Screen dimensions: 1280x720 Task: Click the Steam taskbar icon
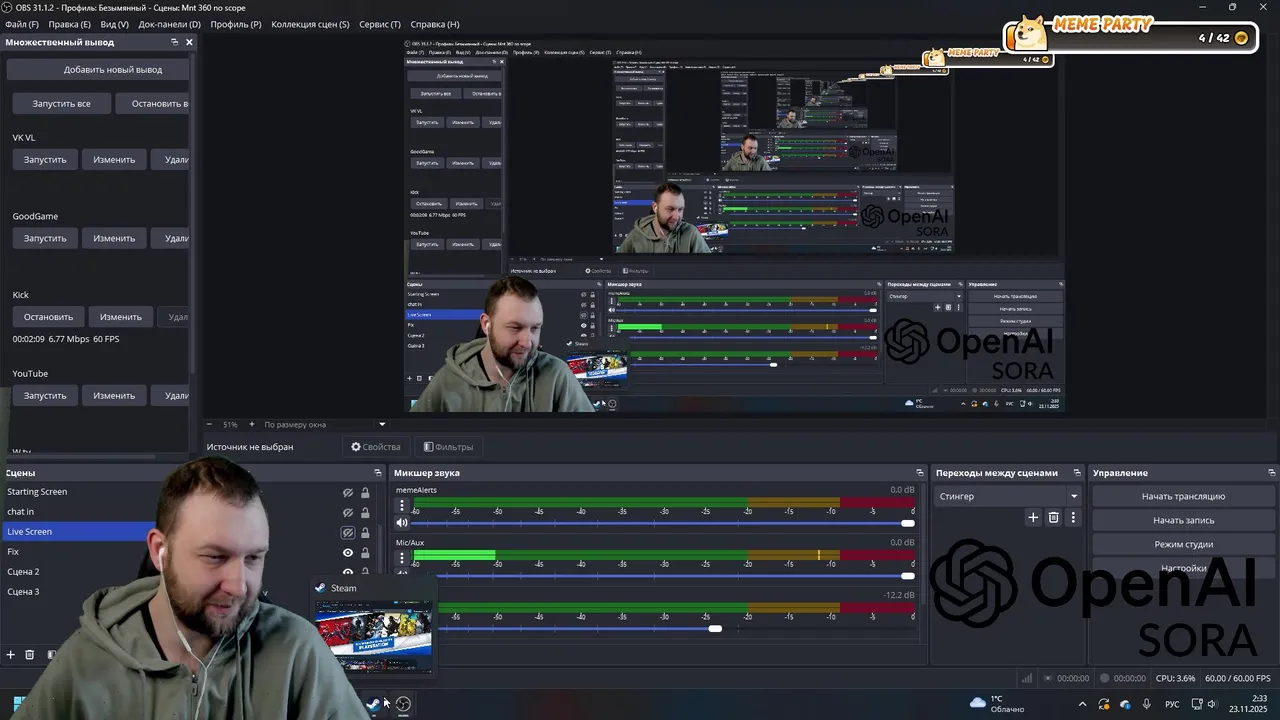pos(373,704)
